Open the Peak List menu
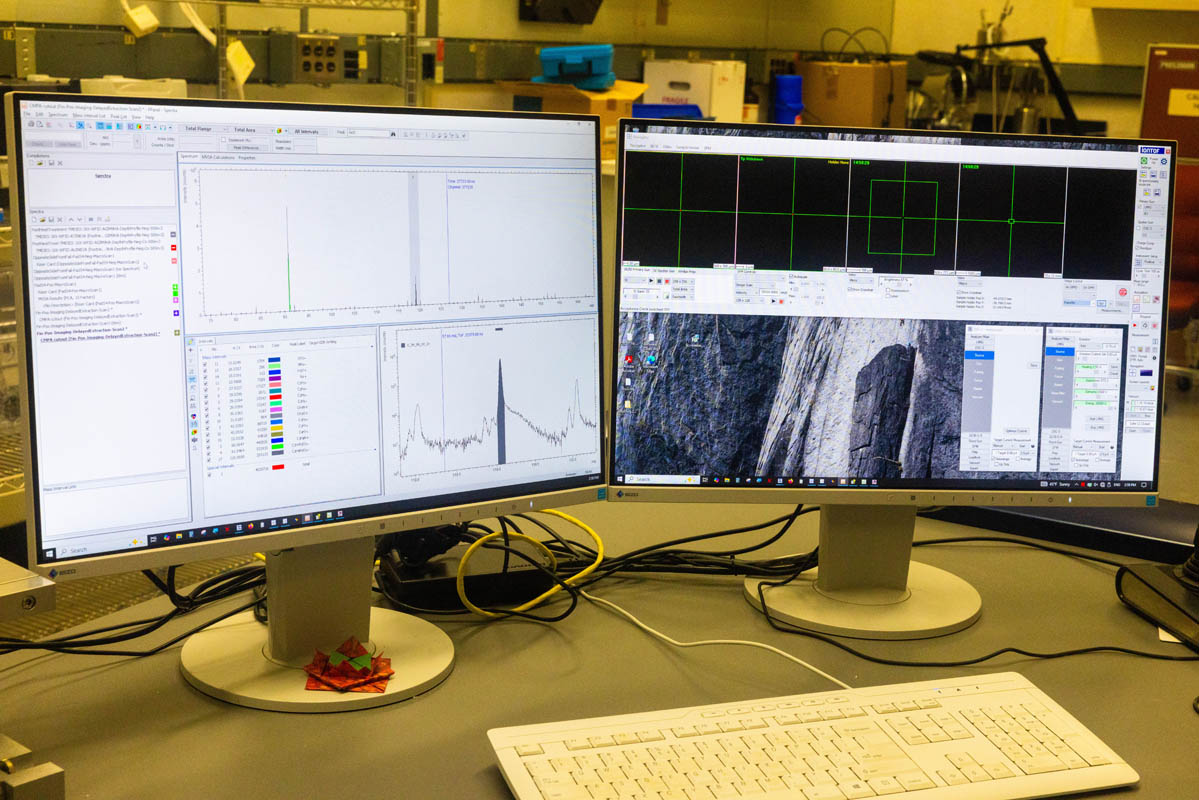Viewport: 1199px width, 800px height. 119,116
